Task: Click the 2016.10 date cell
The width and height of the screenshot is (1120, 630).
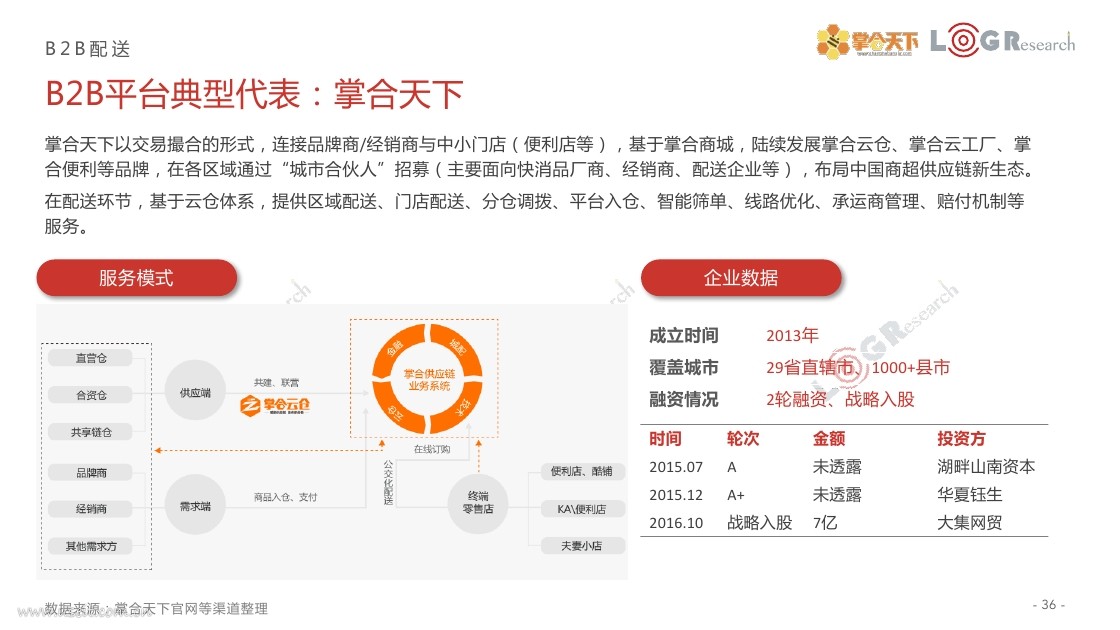Action: [676, 523]
